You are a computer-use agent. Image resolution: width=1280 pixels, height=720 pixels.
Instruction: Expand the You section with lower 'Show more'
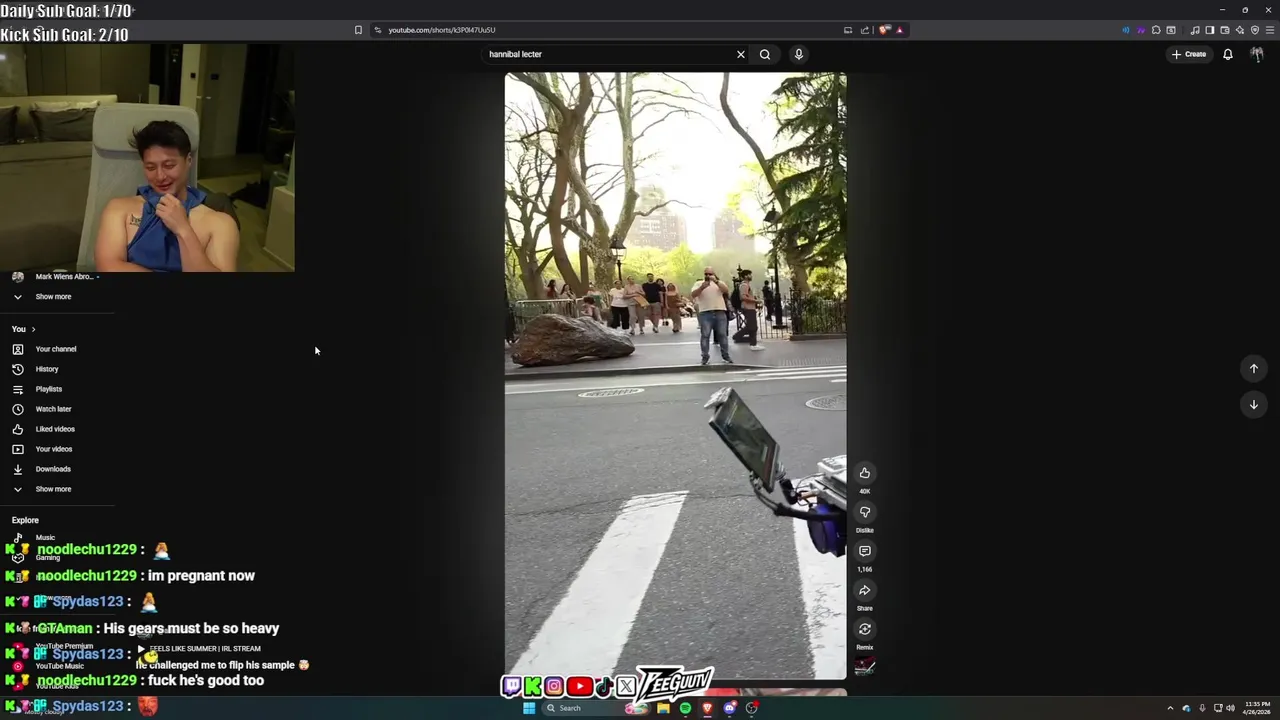click(x=53, y=489)
